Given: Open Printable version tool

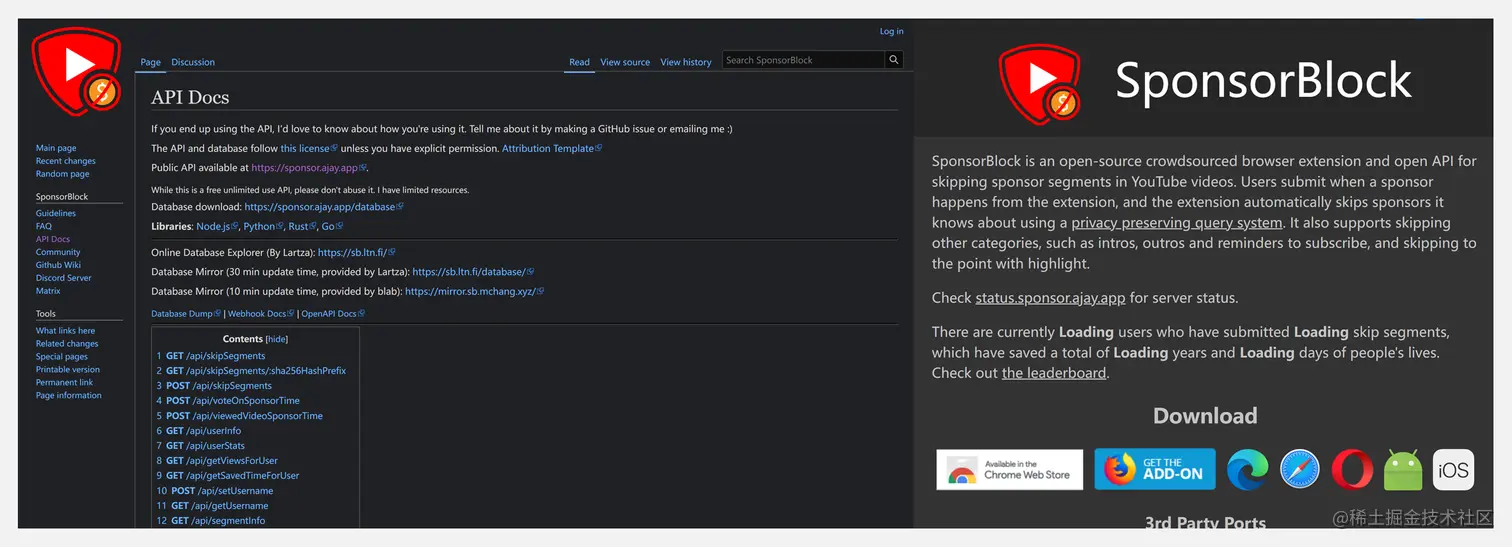Looking at the screenshot, I should [x=68, y=370].
